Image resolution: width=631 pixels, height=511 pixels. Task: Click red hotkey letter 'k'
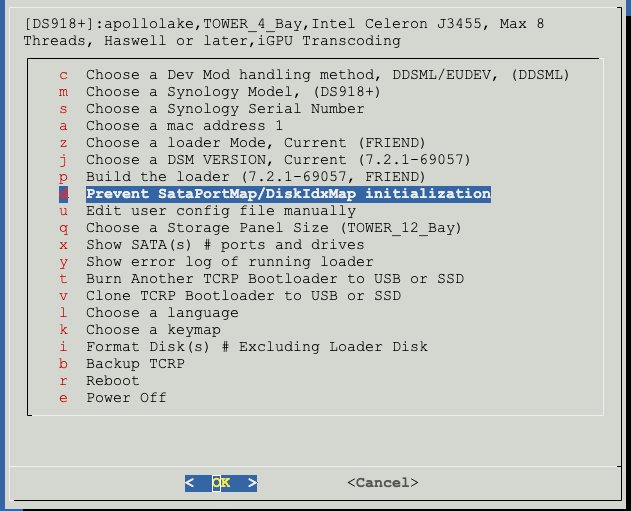point(63,330)
